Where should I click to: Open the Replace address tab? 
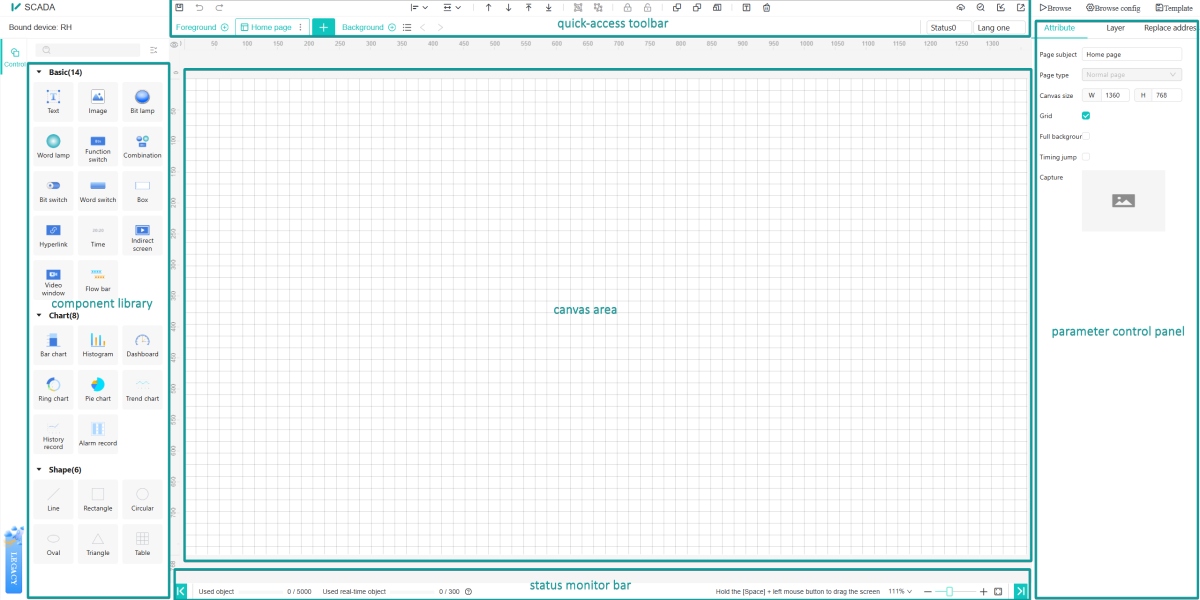click(1170, 28)
